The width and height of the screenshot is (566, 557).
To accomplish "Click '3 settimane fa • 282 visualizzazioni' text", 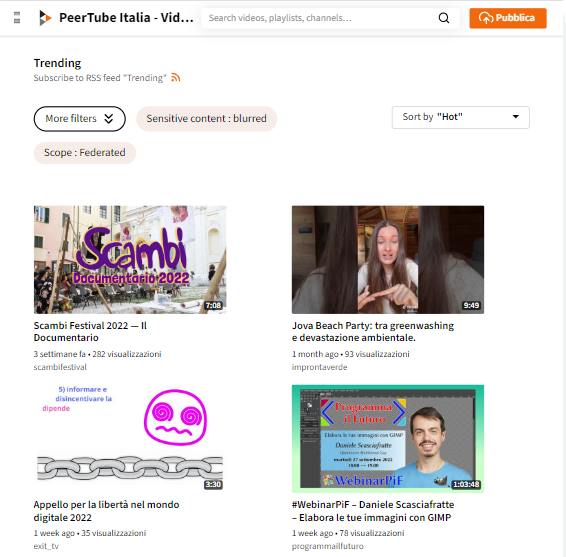I will [97, 354].
